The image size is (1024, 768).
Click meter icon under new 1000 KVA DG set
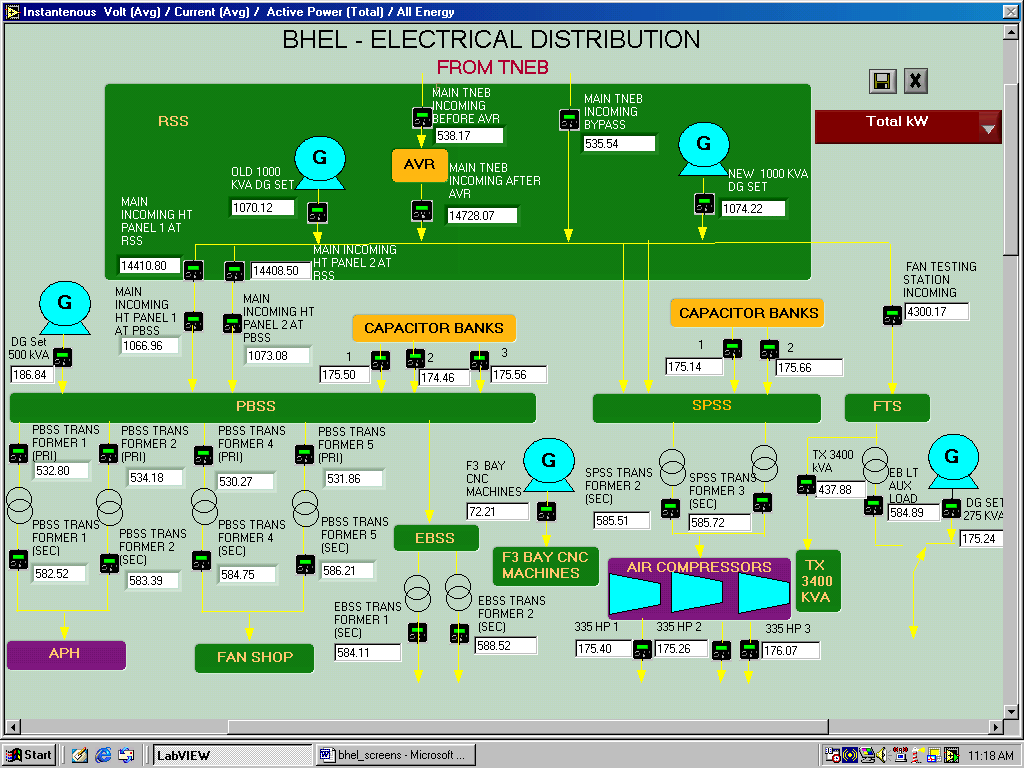click(704, 204)
